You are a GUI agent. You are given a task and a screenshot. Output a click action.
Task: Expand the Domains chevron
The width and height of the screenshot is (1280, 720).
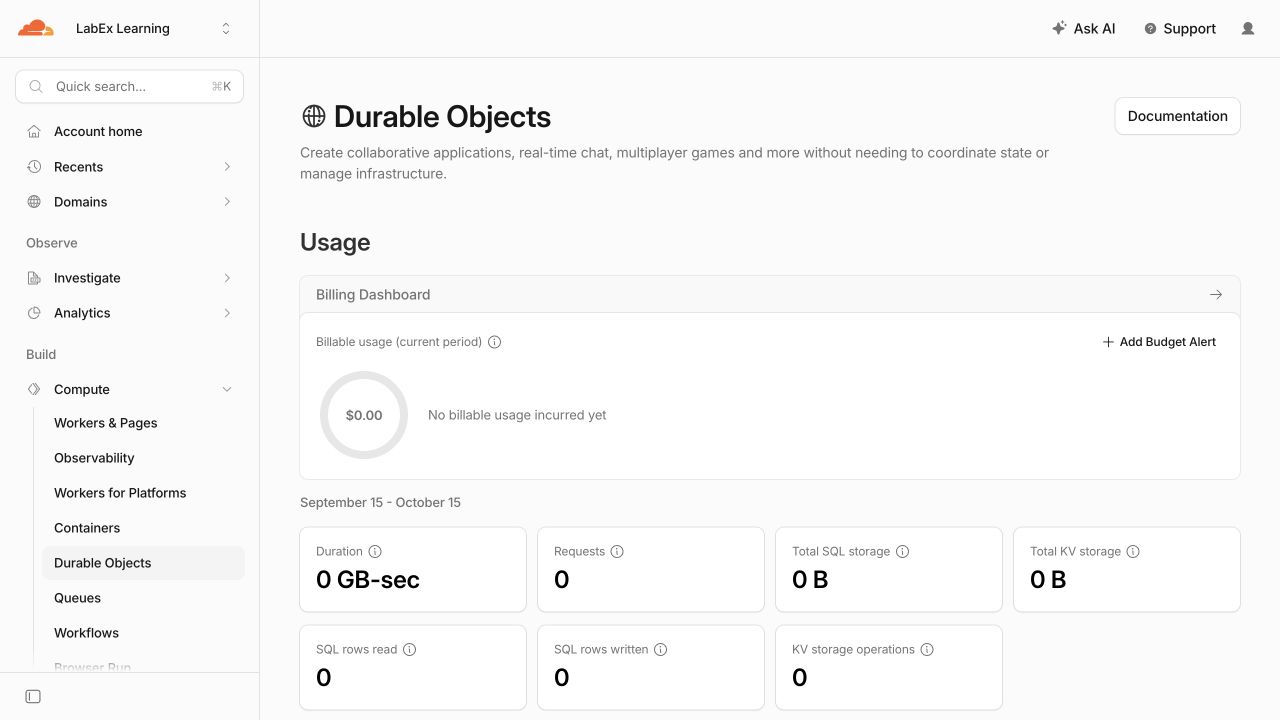[x=227, y=202]
